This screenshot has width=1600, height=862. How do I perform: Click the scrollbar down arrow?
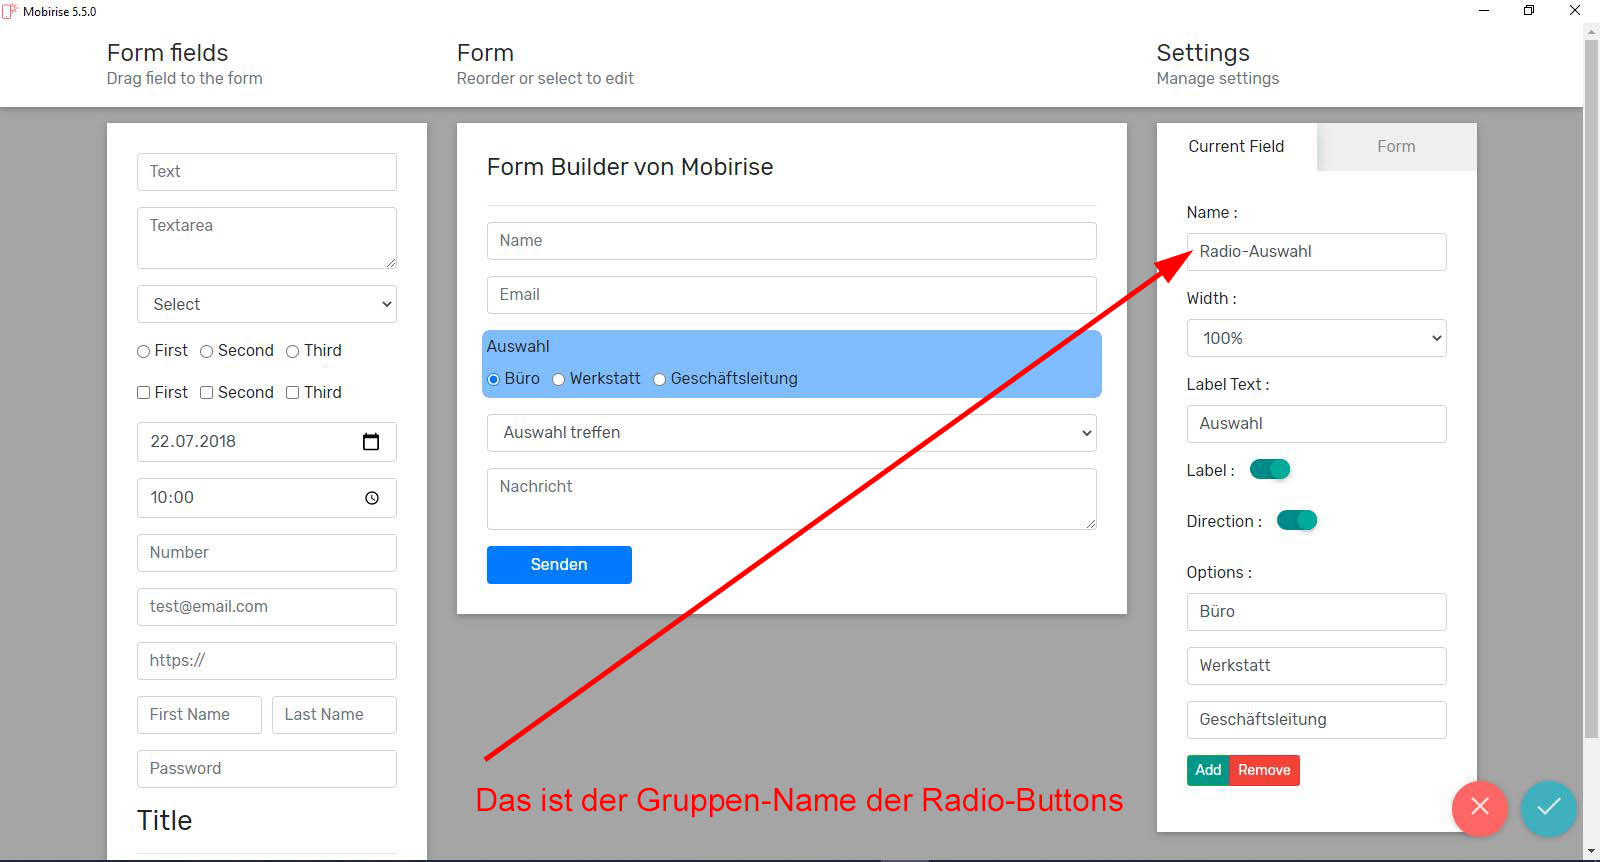(1591, 852)
